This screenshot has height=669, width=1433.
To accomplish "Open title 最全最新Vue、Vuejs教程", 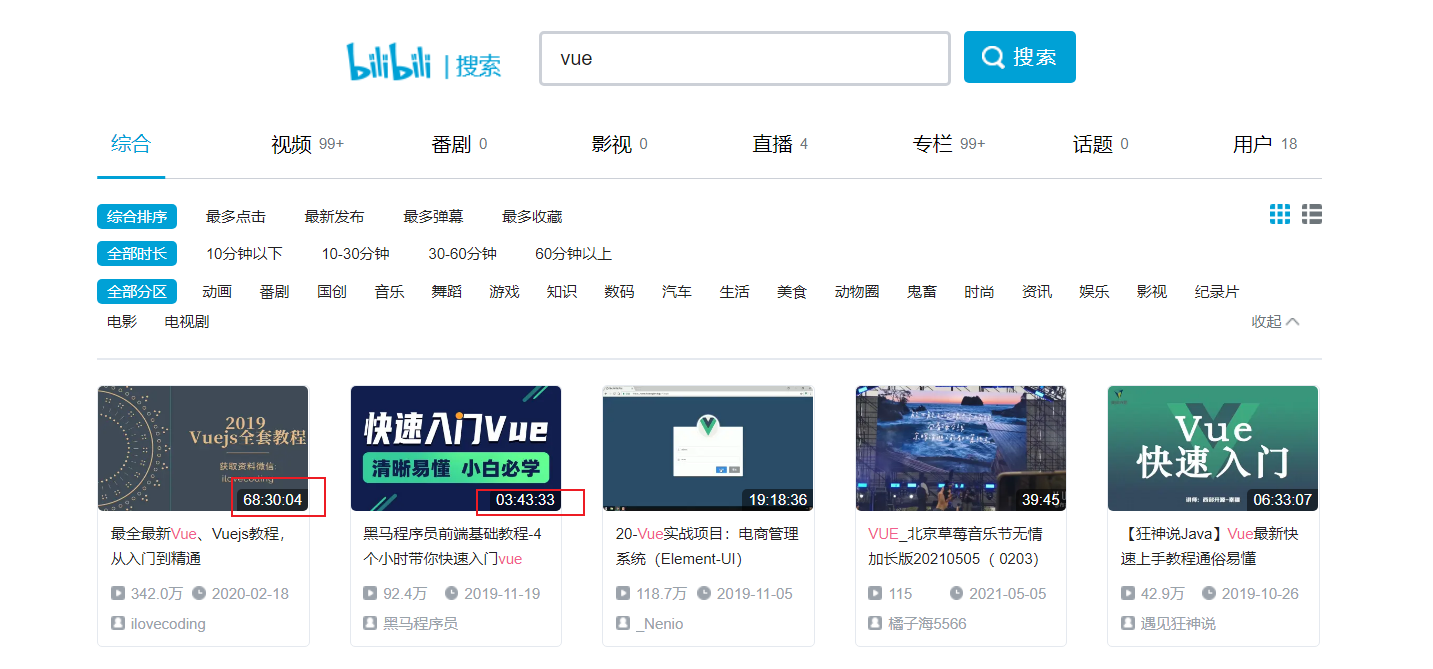I will click(x=199, y=546).
